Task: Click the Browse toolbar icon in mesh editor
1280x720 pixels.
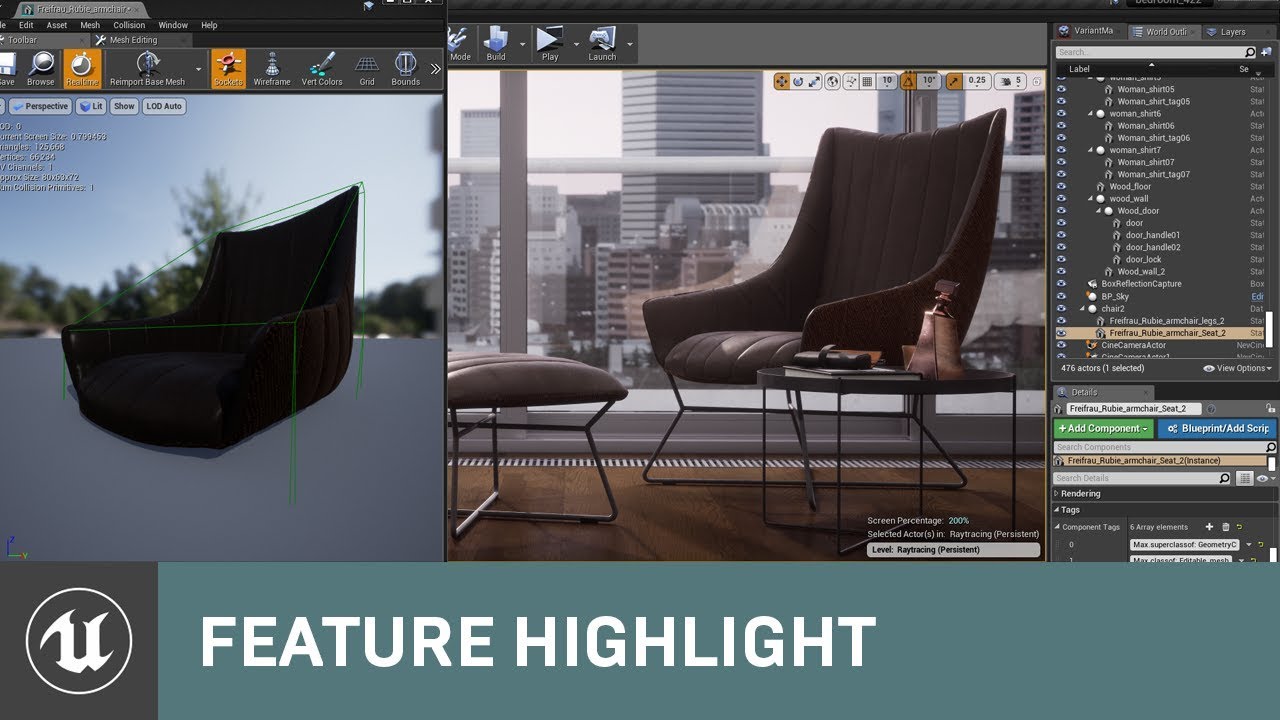Action: point(41,69)
